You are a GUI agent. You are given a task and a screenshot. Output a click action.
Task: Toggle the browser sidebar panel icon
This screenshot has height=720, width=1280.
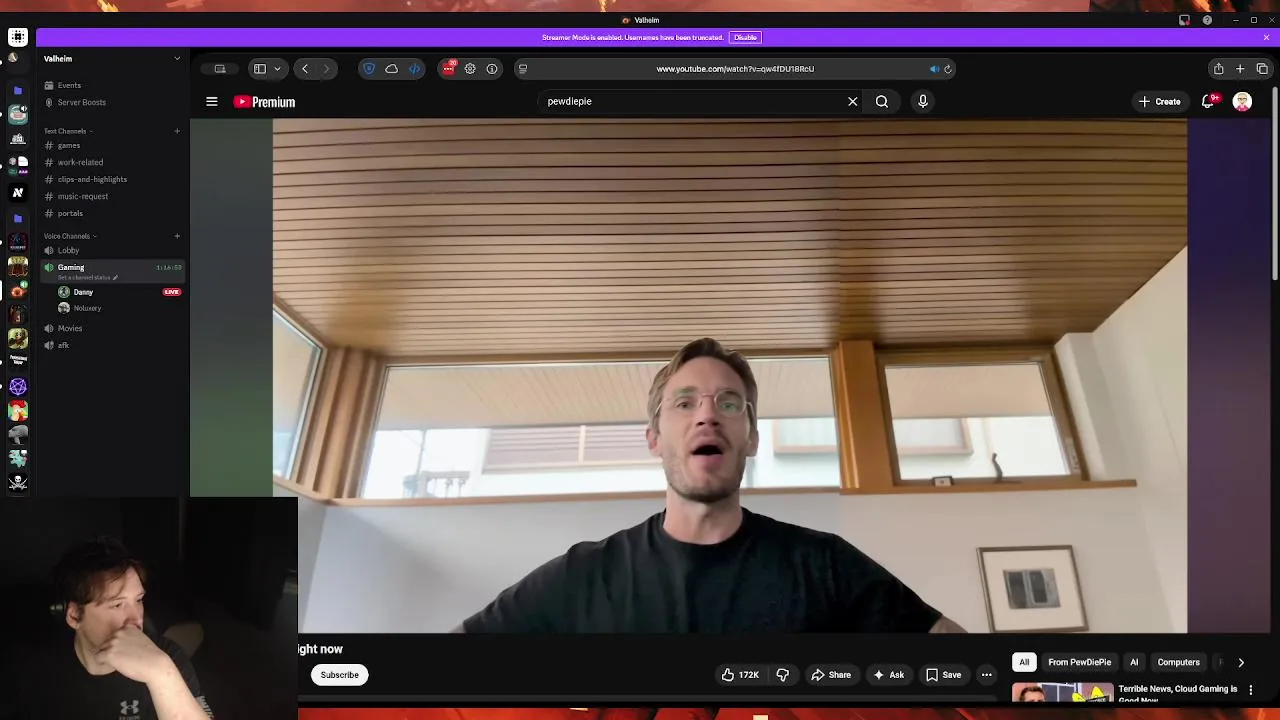(x=260, y=69)
